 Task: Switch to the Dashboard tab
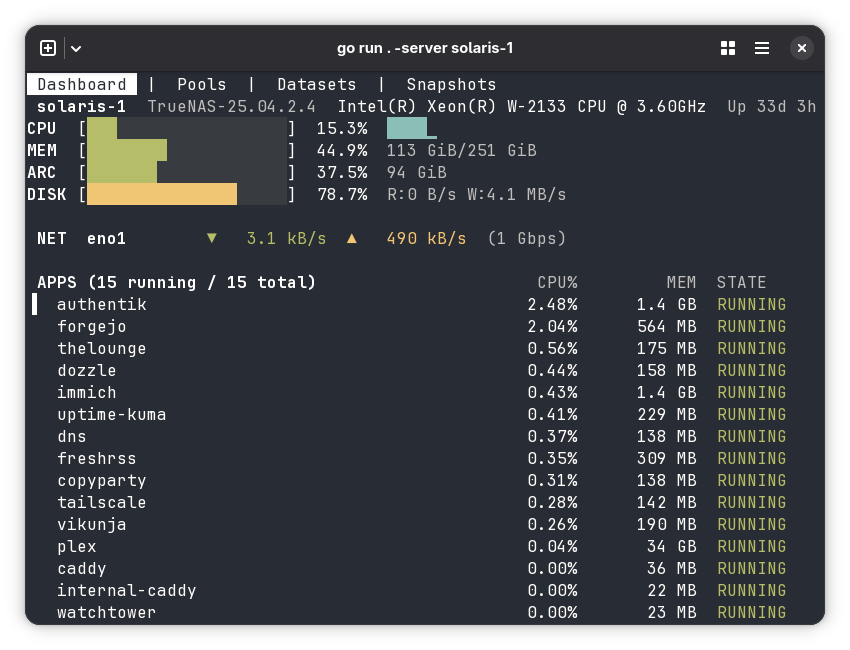82,85
